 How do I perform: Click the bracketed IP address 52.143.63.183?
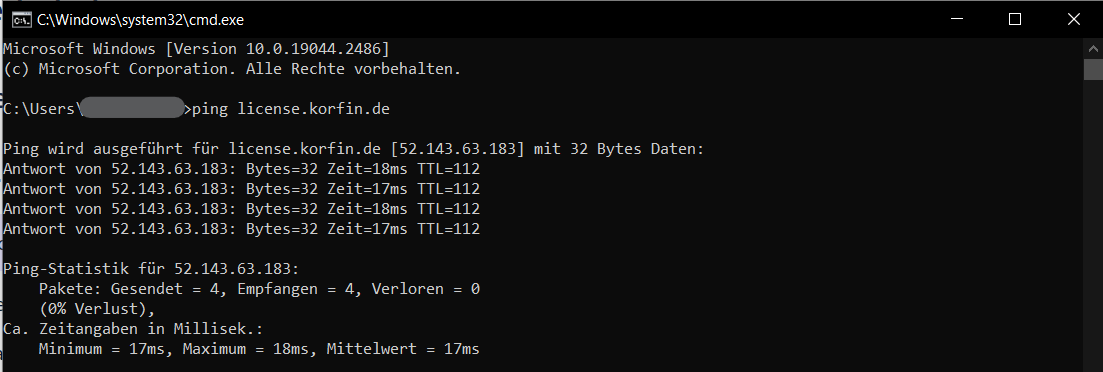click(455, 149)
